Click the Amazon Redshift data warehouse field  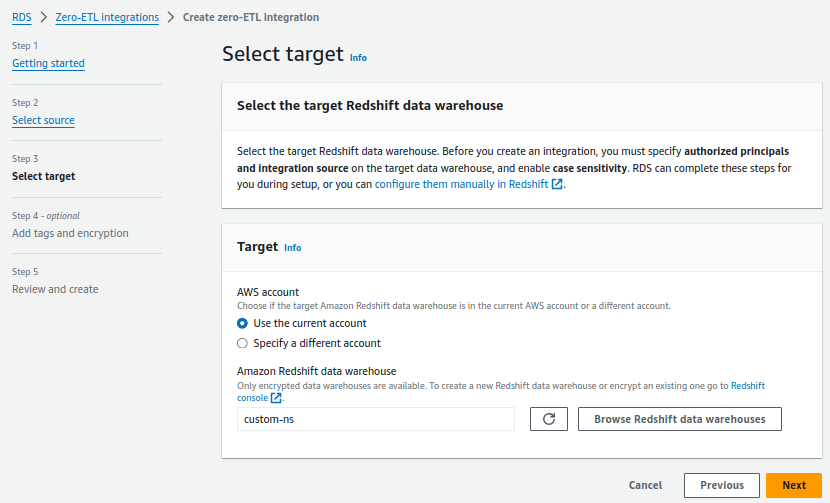tap(376, 419)
